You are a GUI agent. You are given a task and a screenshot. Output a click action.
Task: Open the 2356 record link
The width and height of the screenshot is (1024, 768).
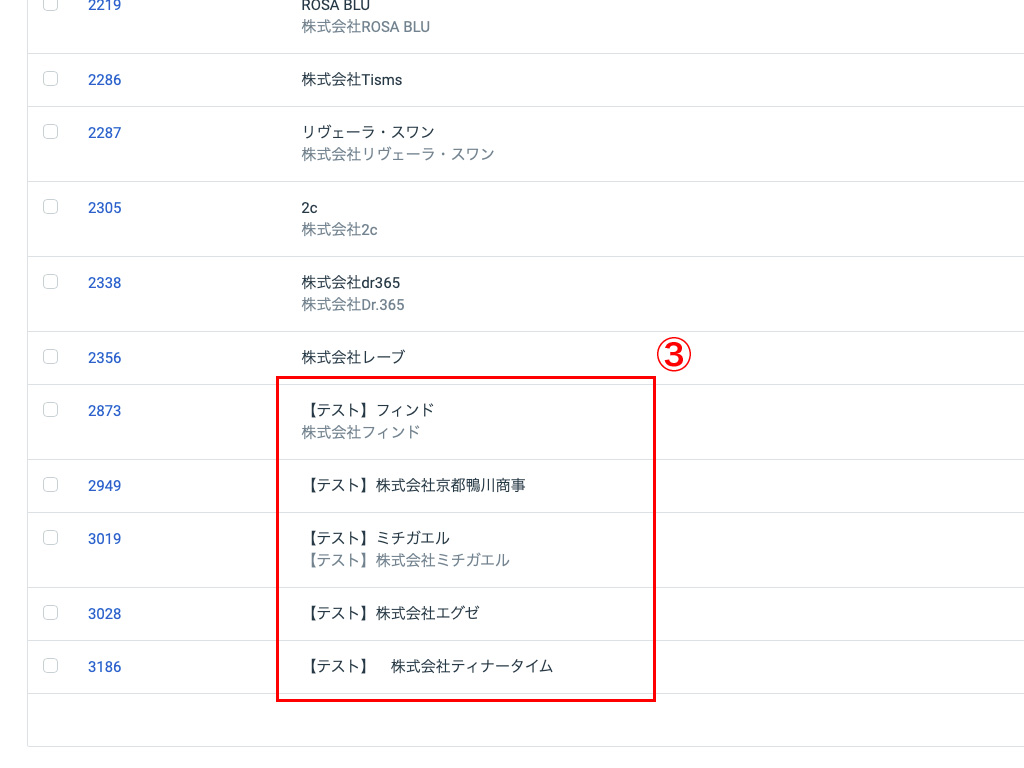pyautogui.click(x=104, y=359)
